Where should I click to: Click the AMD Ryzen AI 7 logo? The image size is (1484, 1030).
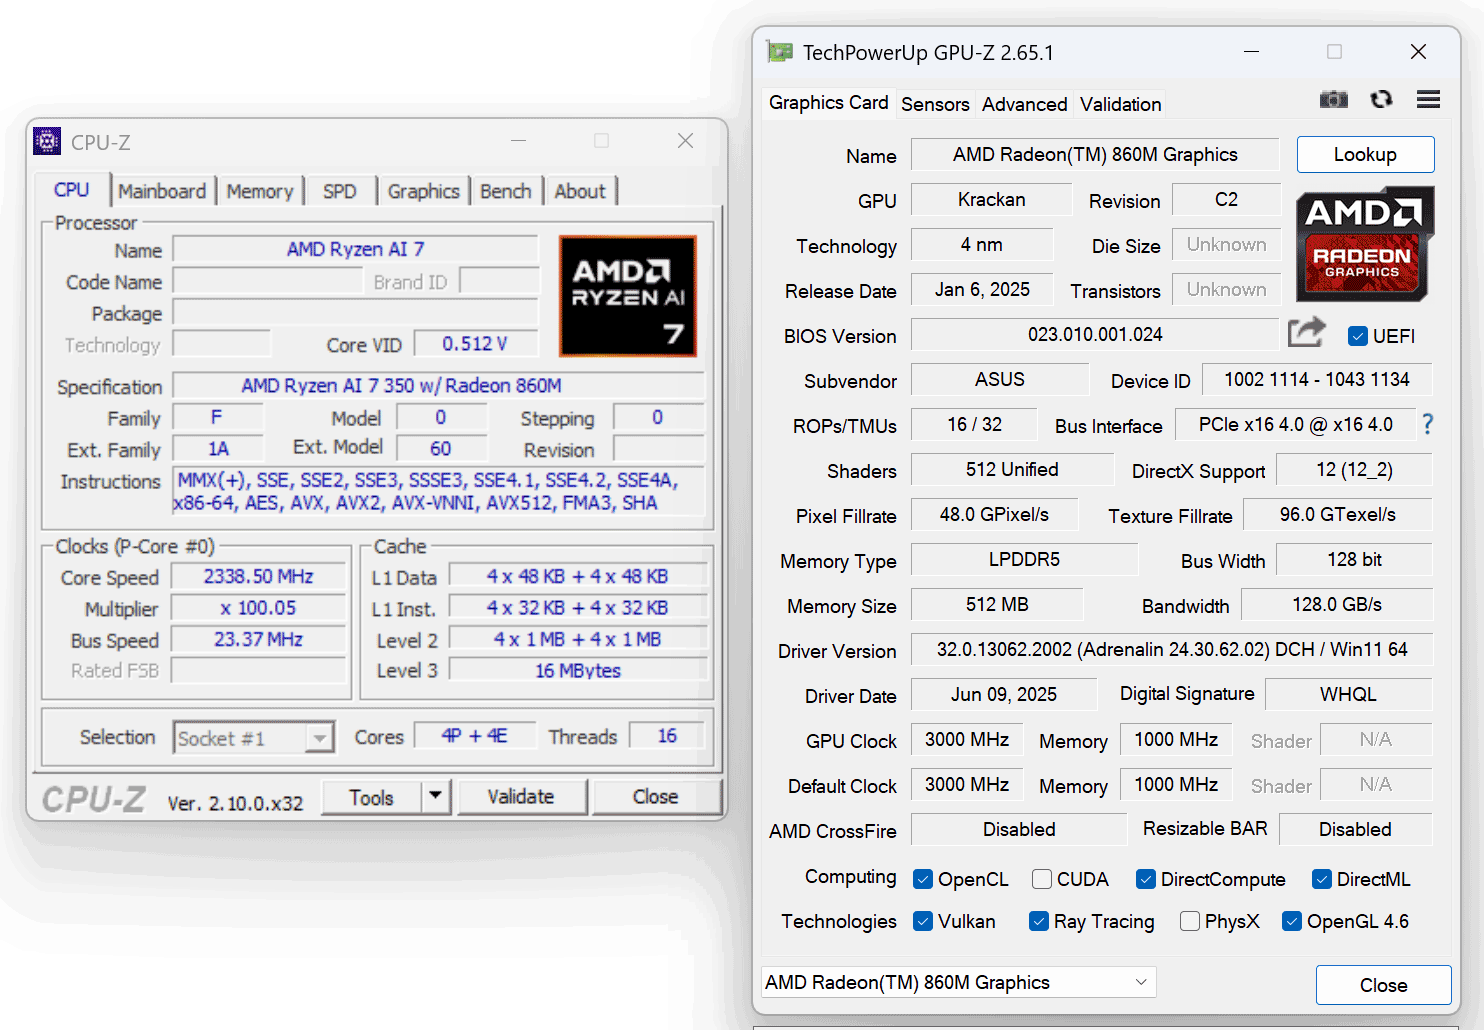(628, 296)
